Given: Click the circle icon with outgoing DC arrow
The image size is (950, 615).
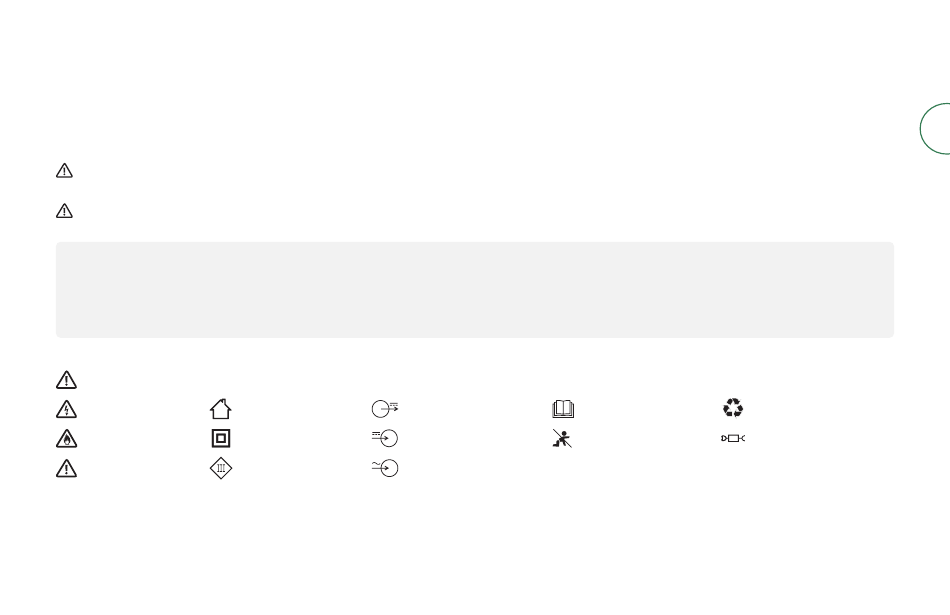Looking at the screenshot, I should [384, 408].
